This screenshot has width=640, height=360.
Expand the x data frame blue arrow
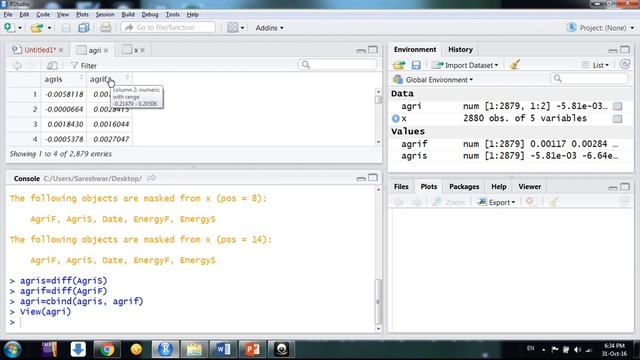(396, 118)
